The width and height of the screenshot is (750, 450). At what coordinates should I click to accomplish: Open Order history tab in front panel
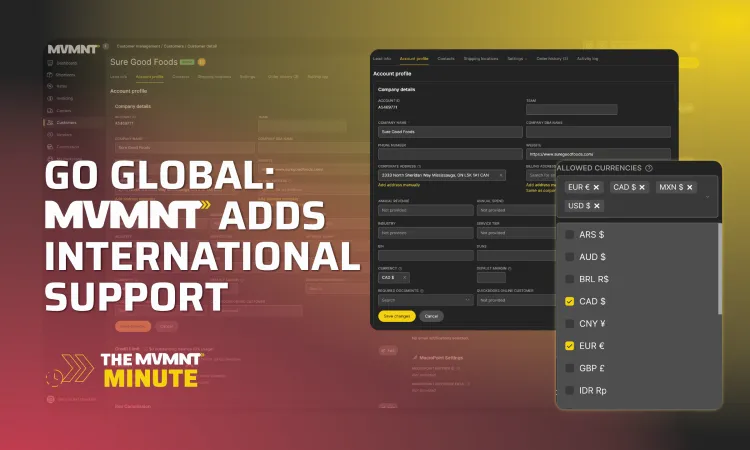[552, 59]
